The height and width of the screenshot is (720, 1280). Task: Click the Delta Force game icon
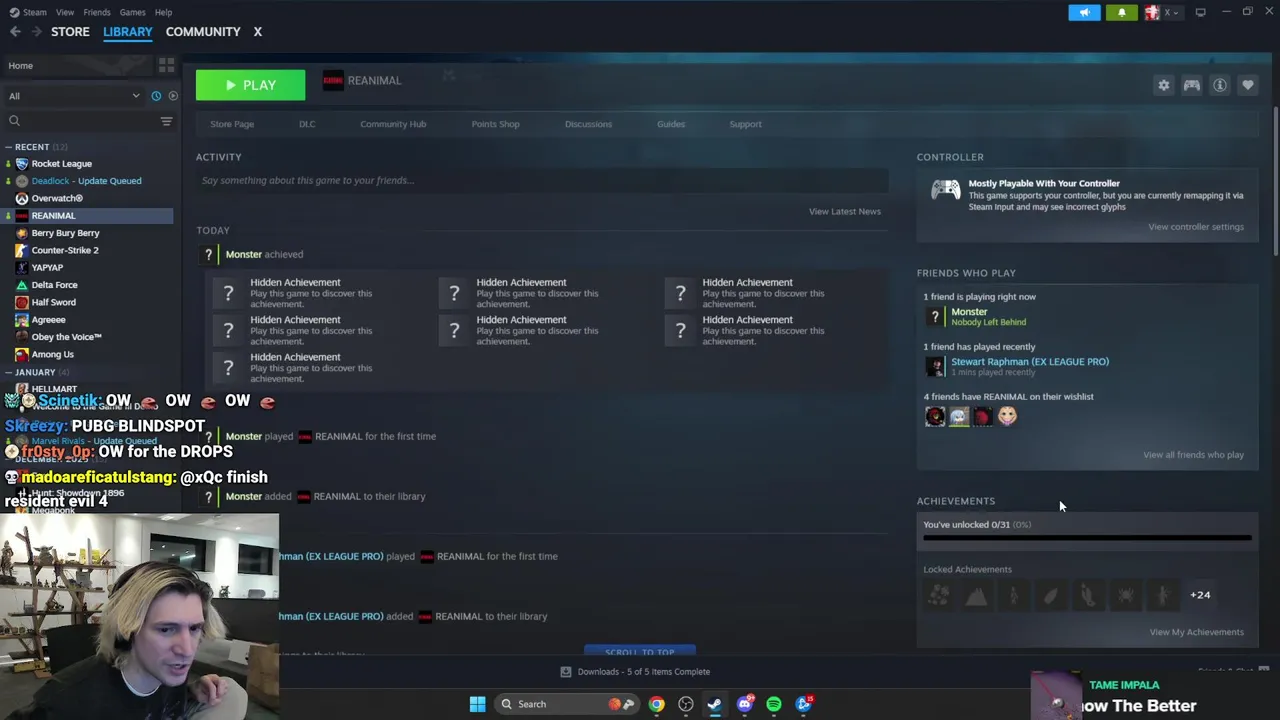(x=22, y=285)
